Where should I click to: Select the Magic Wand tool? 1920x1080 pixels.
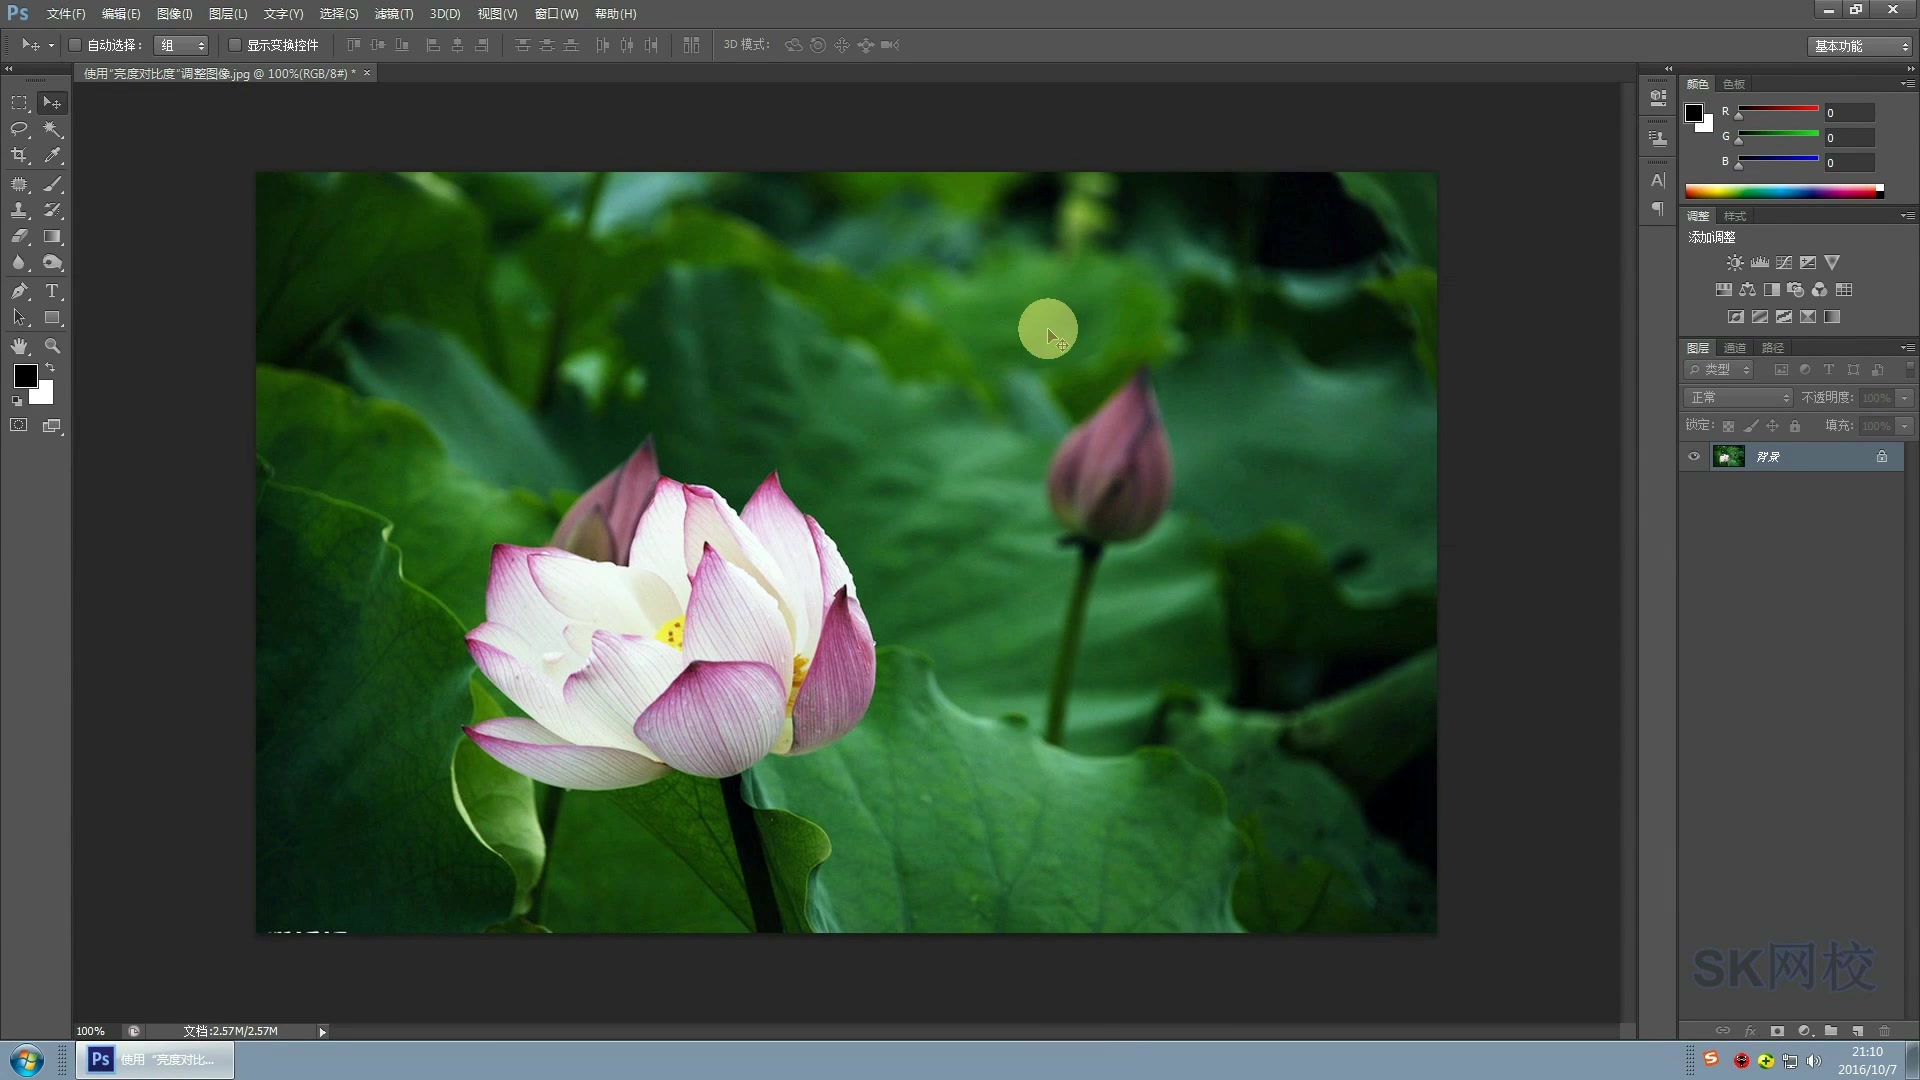coord(52,129)
